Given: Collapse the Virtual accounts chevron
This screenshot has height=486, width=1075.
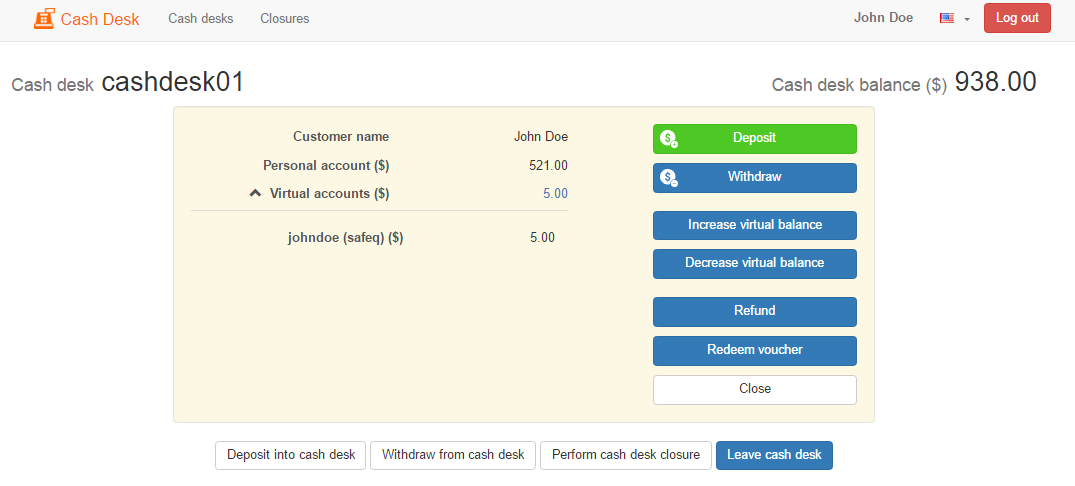Looking at the screenshot, I should click(255, 193).
